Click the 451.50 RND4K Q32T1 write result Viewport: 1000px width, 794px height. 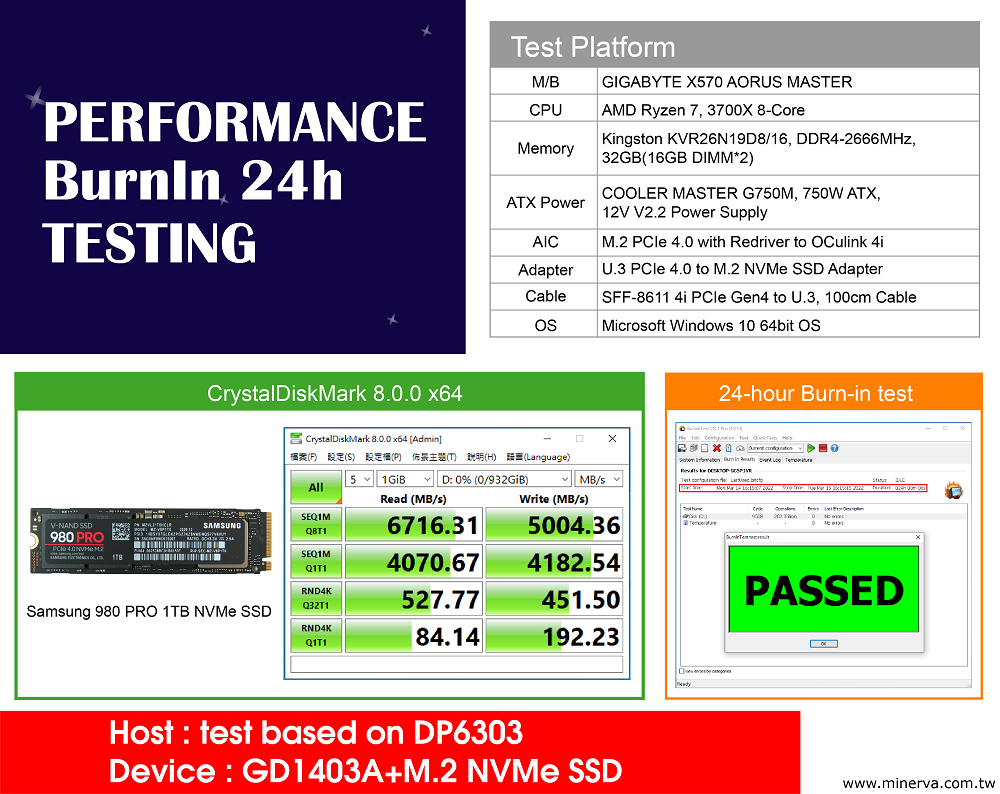pos(554,599)
